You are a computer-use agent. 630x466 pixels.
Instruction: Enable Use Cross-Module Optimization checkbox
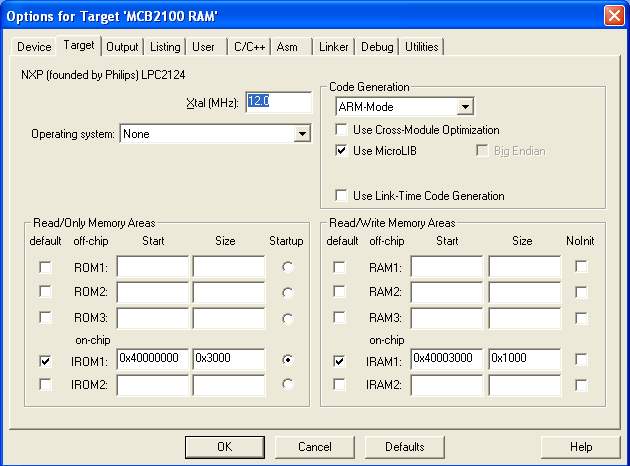tap(342, 130)
